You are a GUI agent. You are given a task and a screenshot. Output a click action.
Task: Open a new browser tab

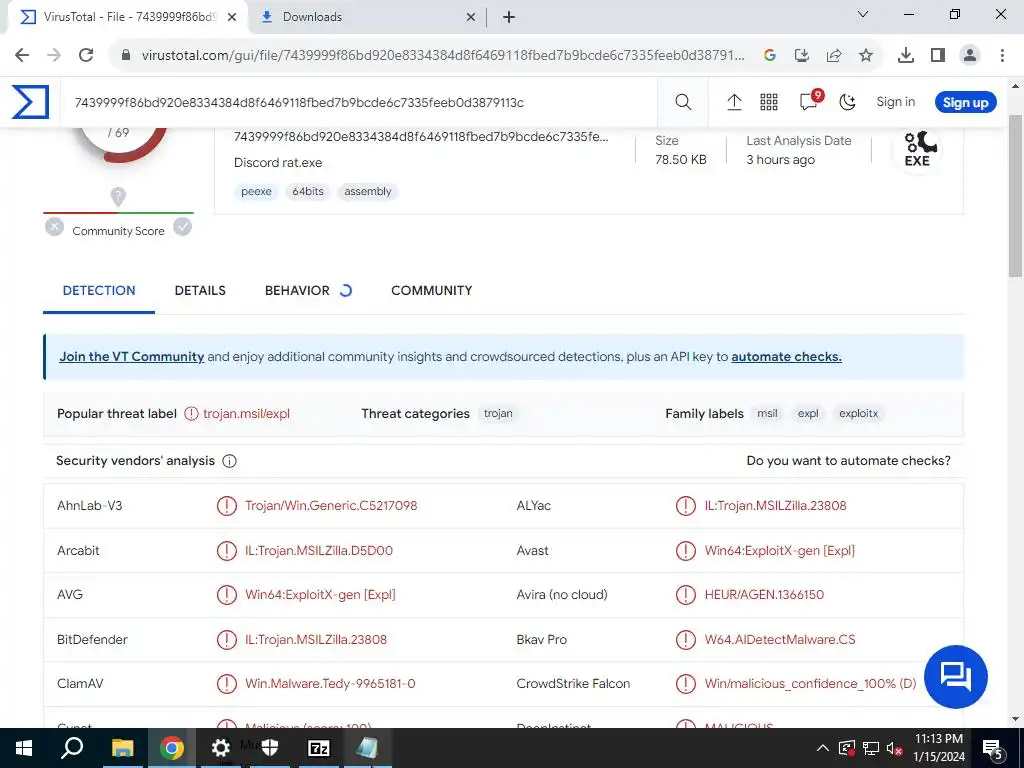(509, 17)
